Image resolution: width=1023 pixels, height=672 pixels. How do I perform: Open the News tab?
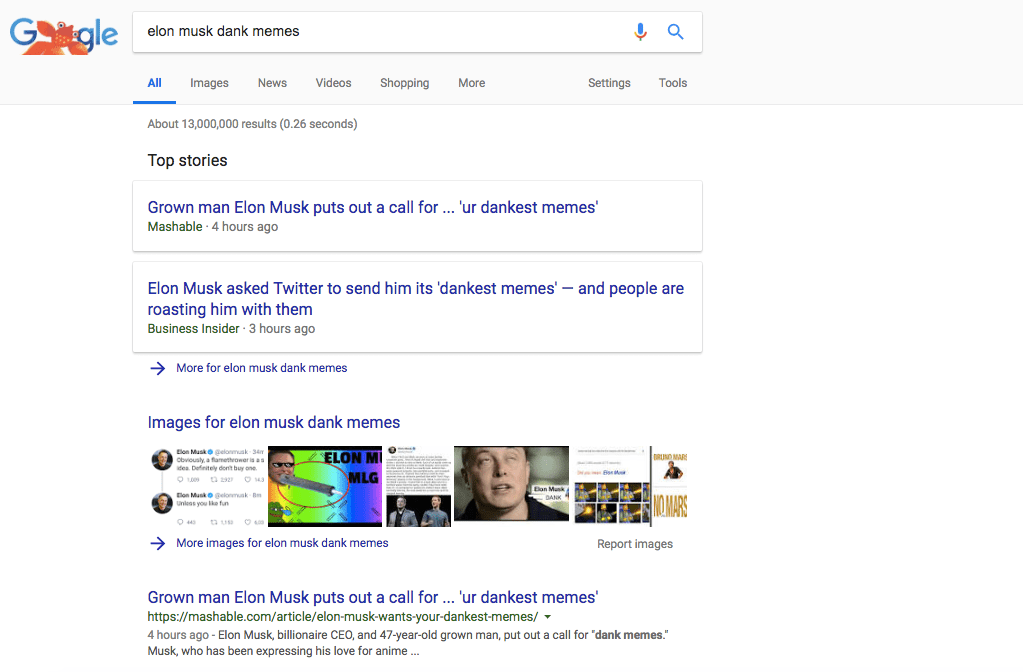(272, 83)
